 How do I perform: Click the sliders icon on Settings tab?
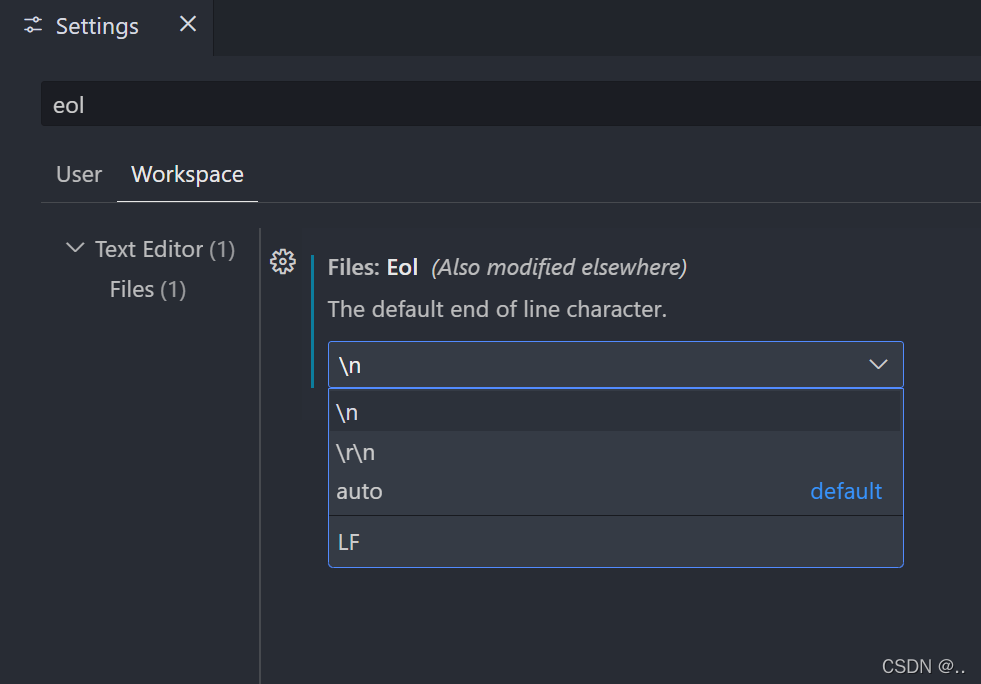click(x=33, y=26)
